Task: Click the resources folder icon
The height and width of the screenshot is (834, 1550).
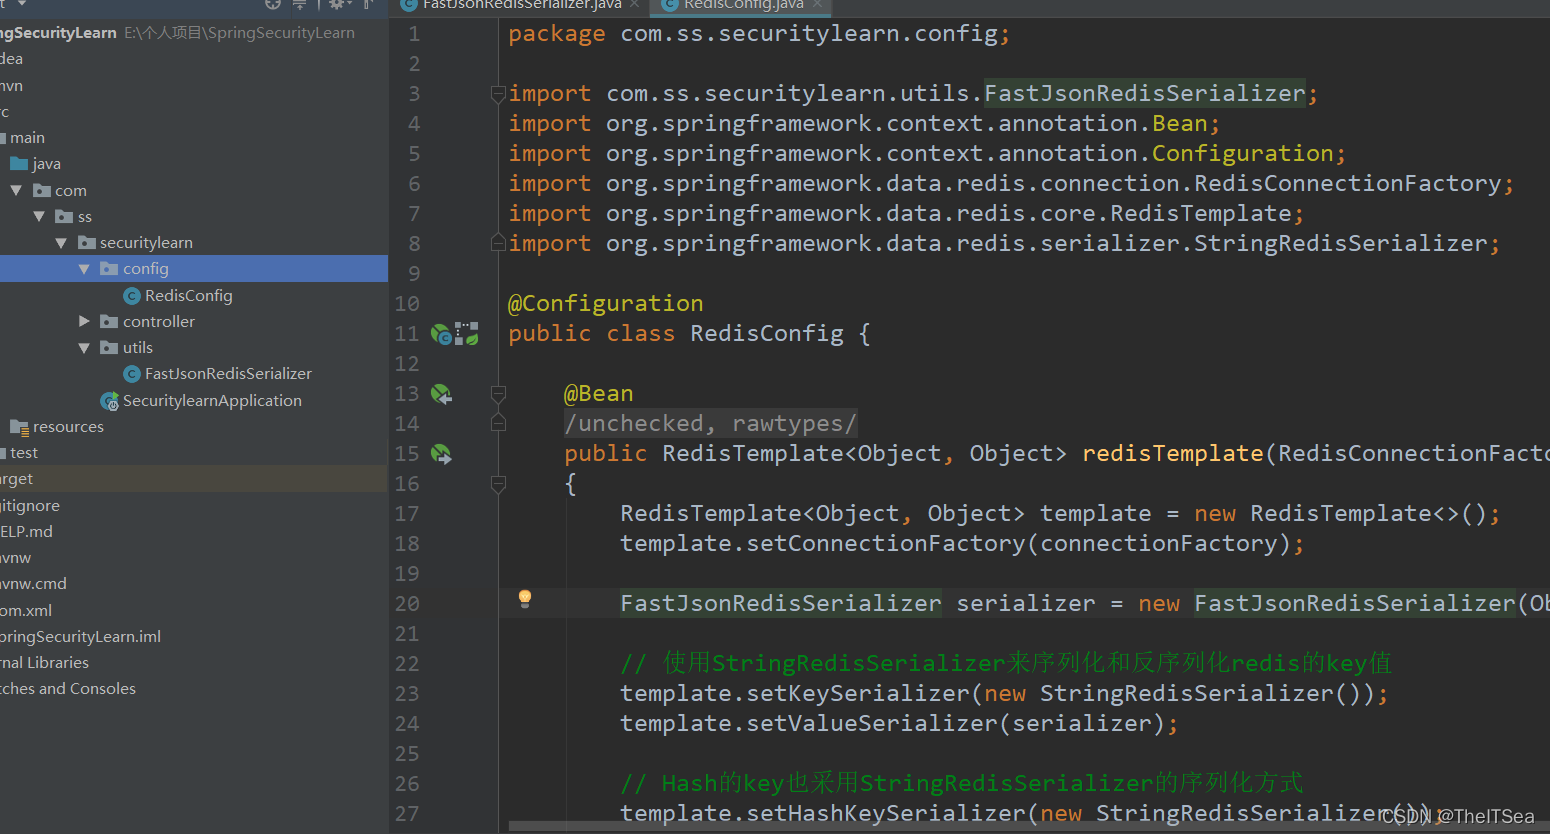Action: click(x=19, y=427)
